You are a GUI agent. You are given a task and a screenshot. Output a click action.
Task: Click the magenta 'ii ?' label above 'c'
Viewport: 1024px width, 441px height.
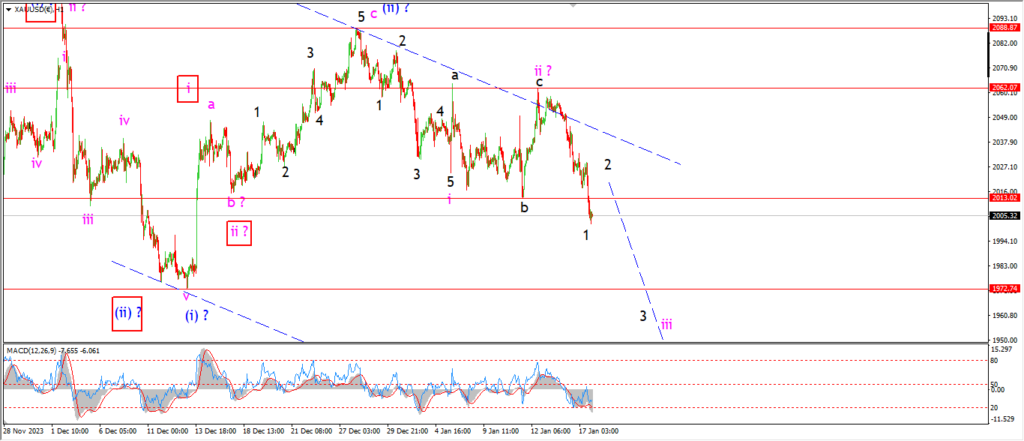coord(544,70)
